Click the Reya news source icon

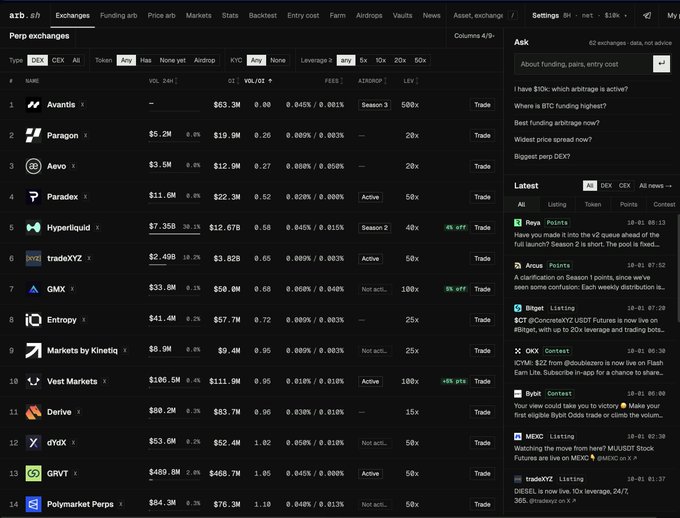518,223
